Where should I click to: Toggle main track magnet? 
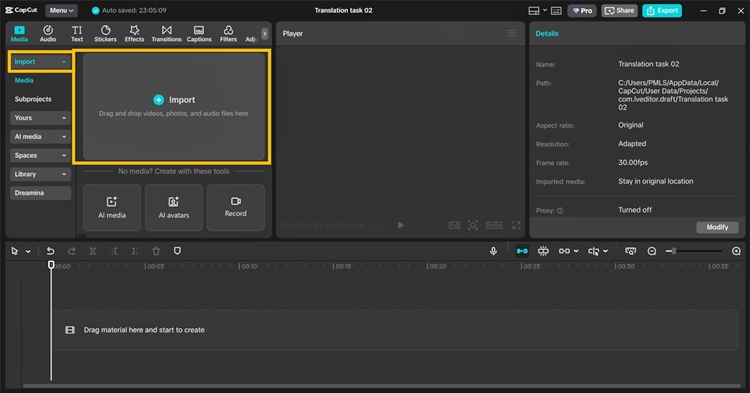point(522,251)
